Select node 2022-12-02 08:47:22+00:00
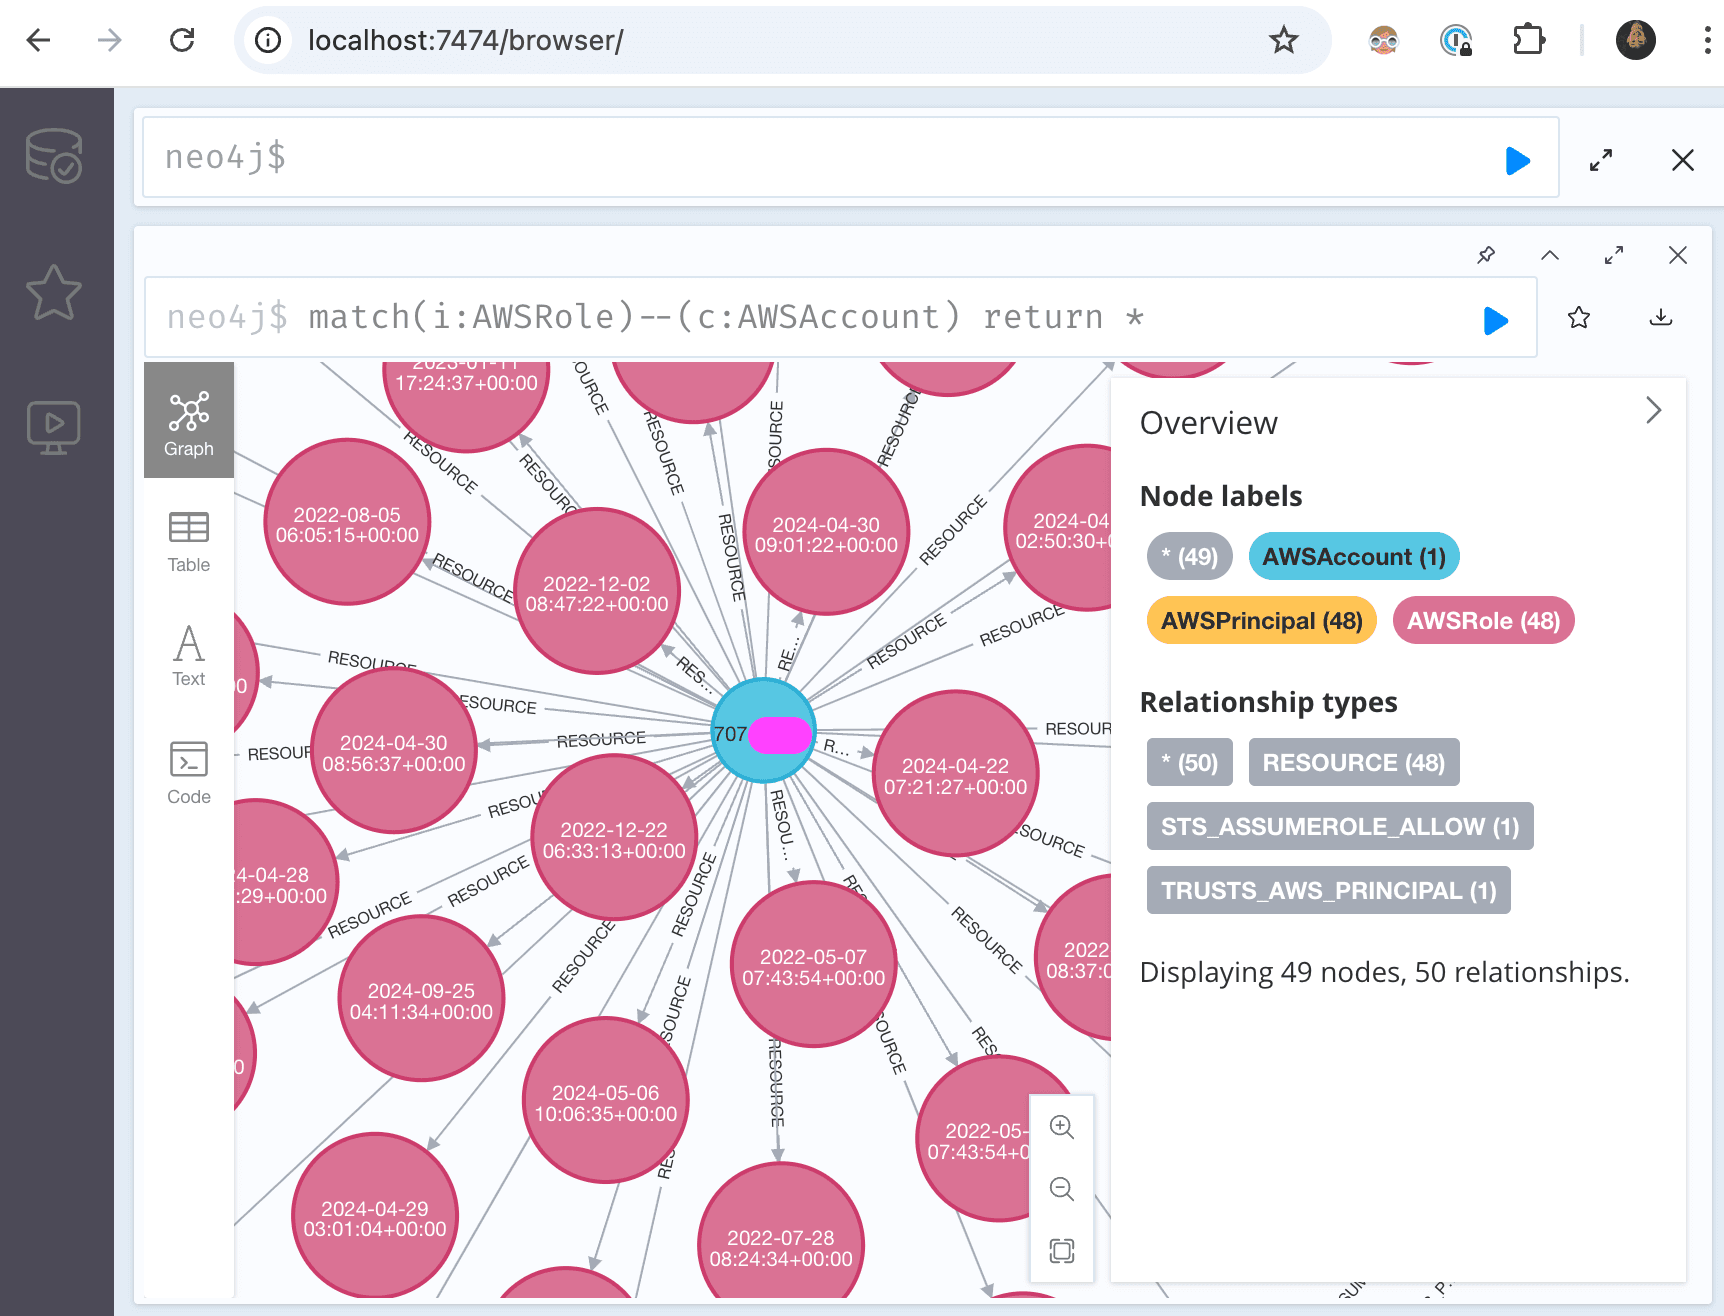This screenshot has width=1724, height=1316. coord(597,592)
